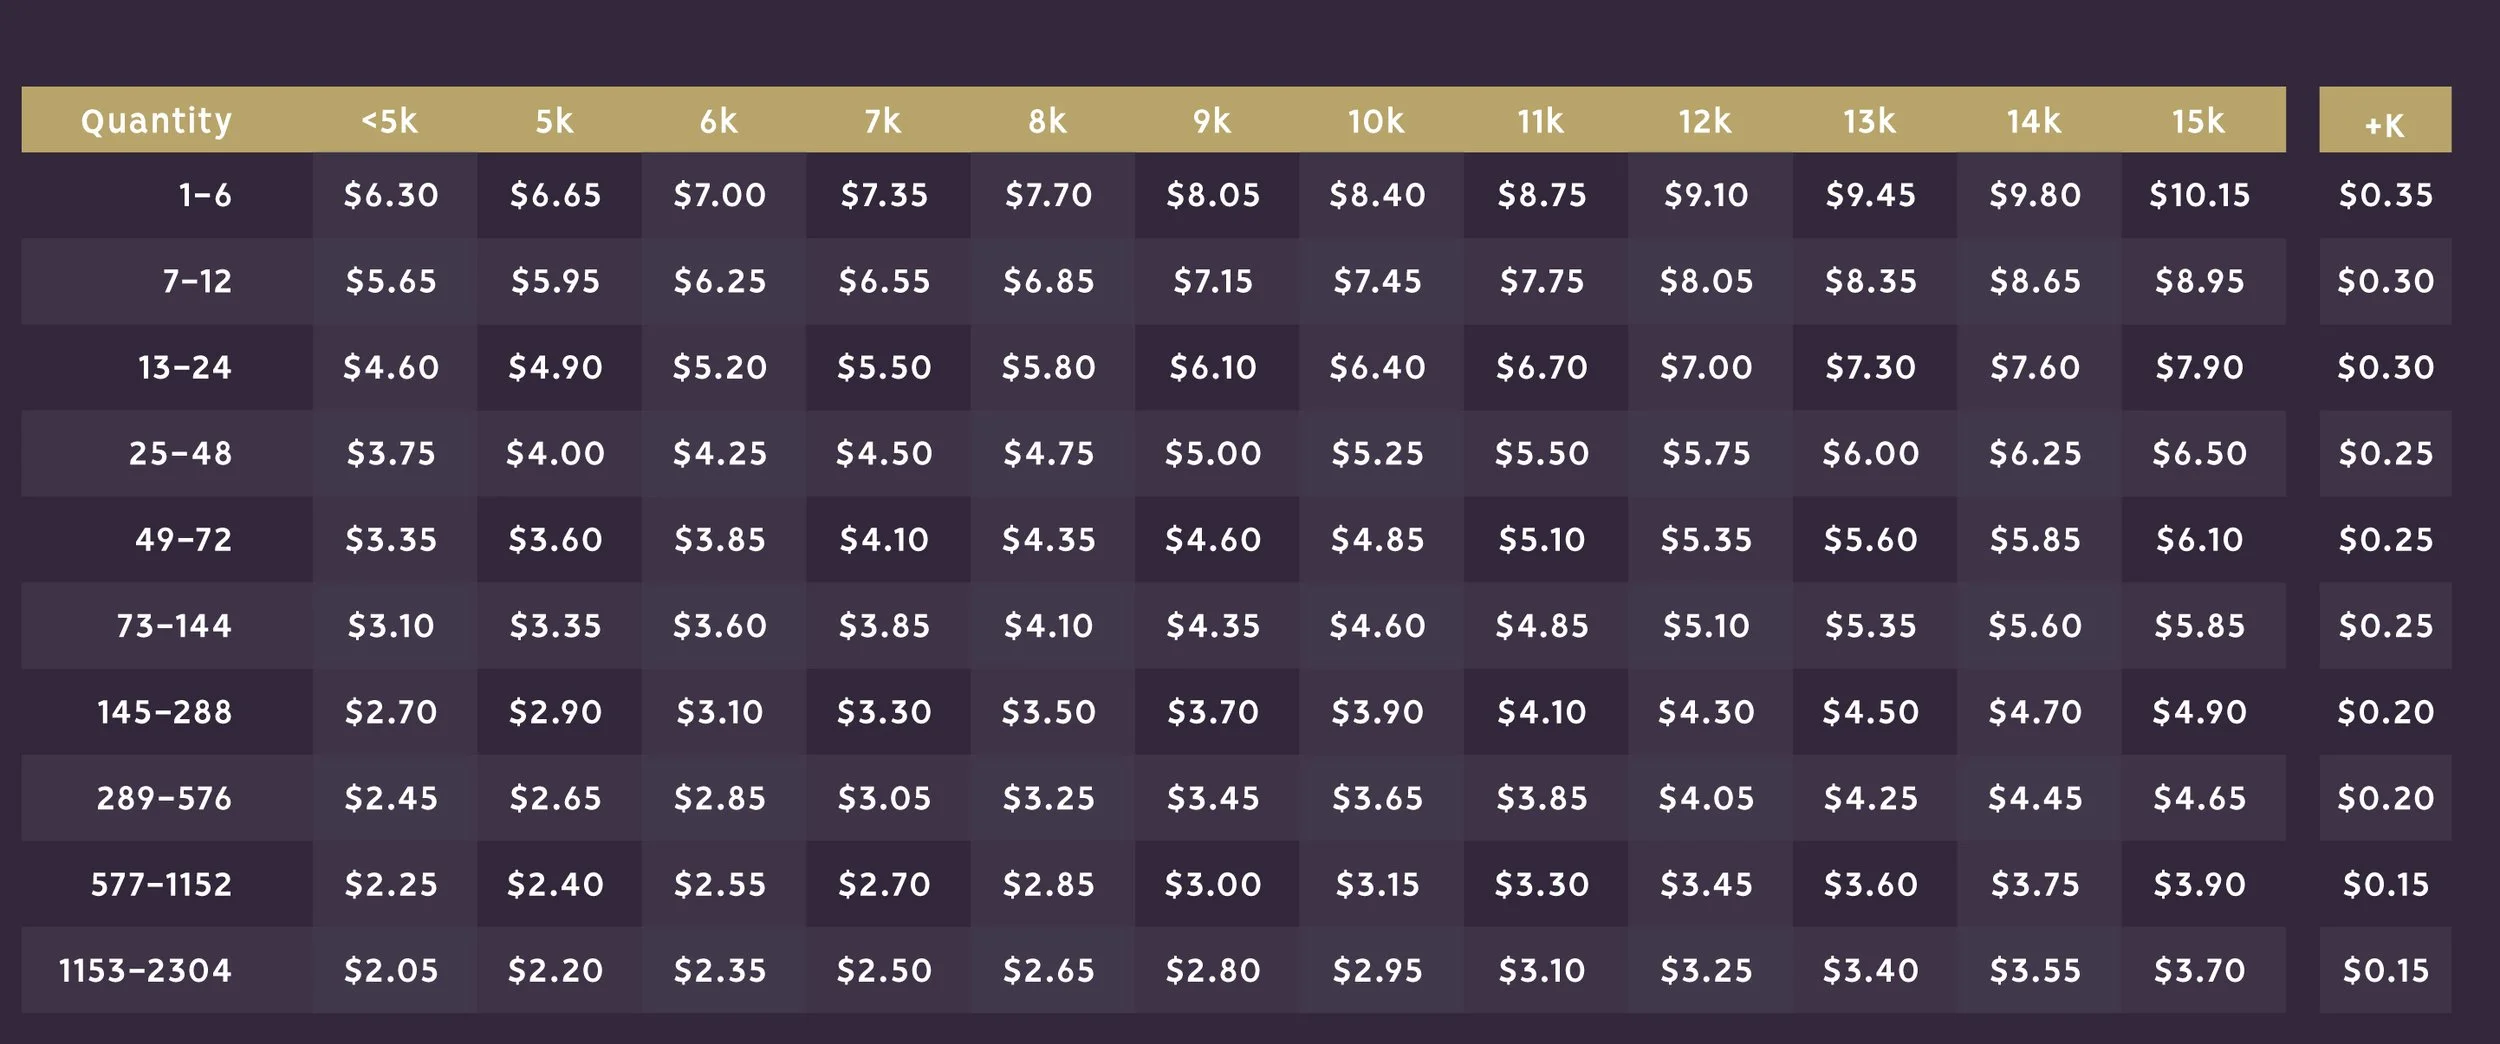Viewport: 2500px width, 1044px height.
Task: Select the $6.30 price under <5k
Action: pos(391,194)
